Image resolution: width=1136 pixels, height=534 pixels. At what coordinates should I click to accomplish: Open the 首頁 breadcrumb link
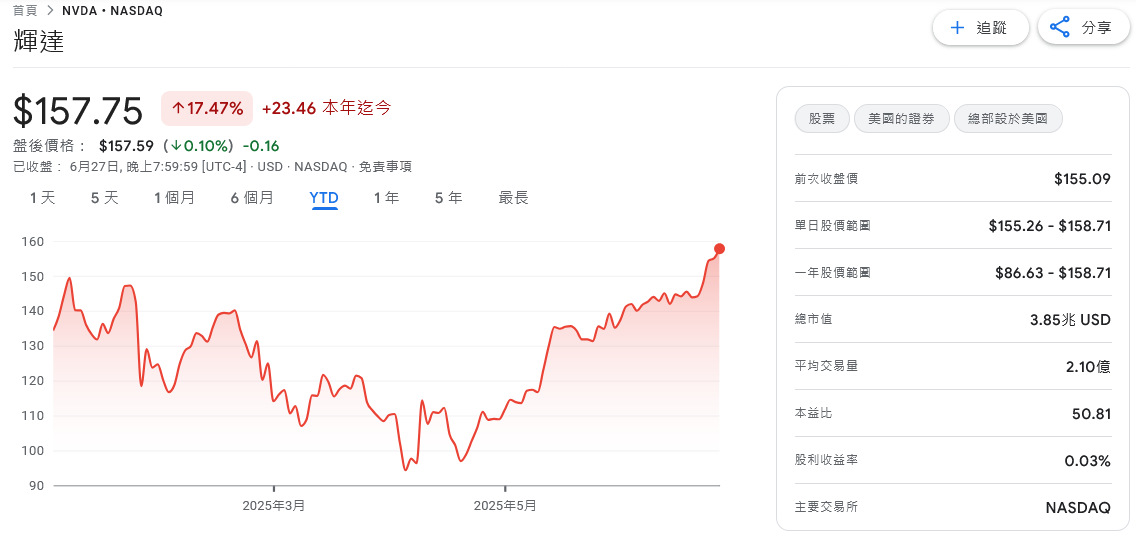pos(25,10)
